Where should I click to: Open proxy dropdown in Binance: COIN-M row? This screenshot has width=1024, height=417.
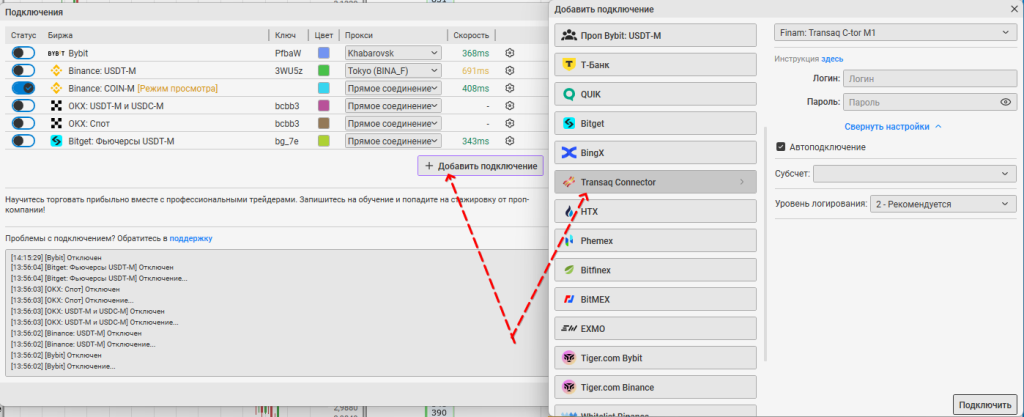coord(393,88)
